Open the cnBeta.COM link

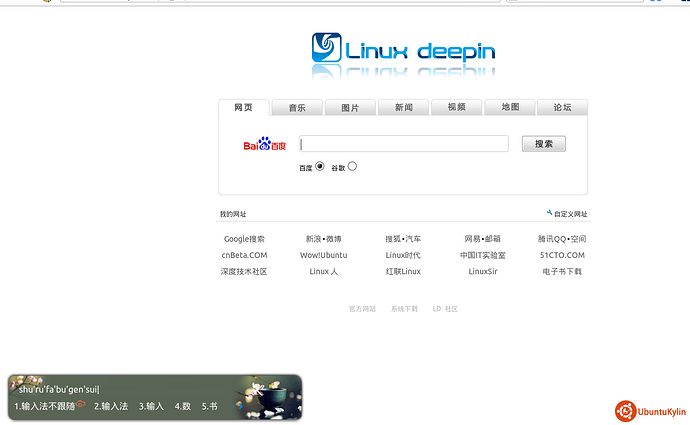tap(244, 255)
